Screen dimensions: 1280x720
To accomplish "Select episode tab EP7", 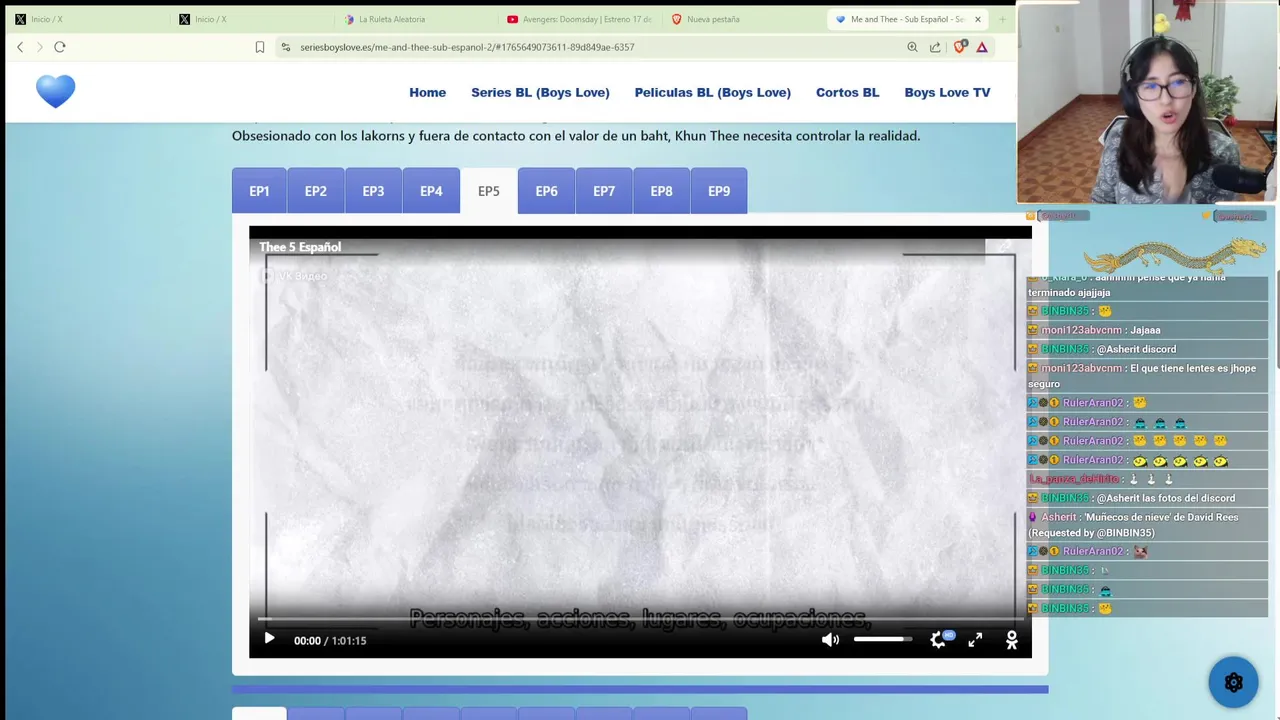I will pyautogui.click(x=604, y=191).
